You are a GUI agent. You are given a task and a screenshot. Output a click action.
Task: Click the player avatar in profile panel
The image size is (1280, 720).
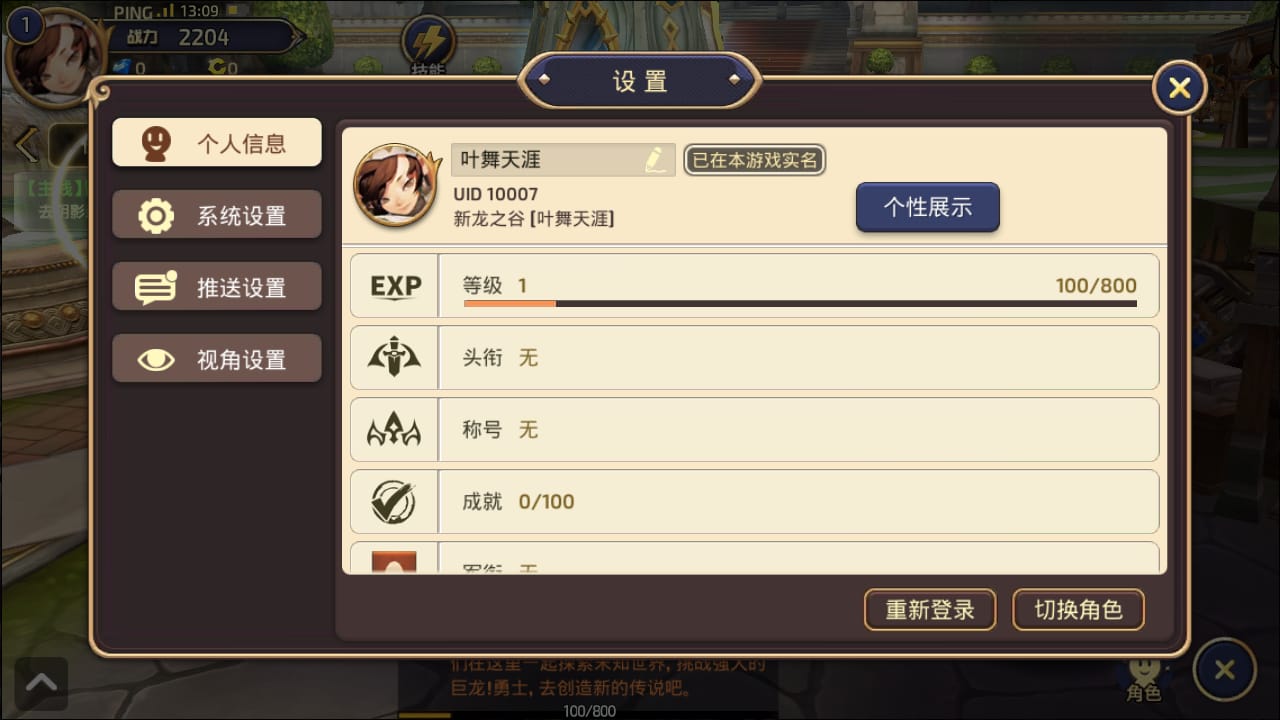tap(398, 187)
